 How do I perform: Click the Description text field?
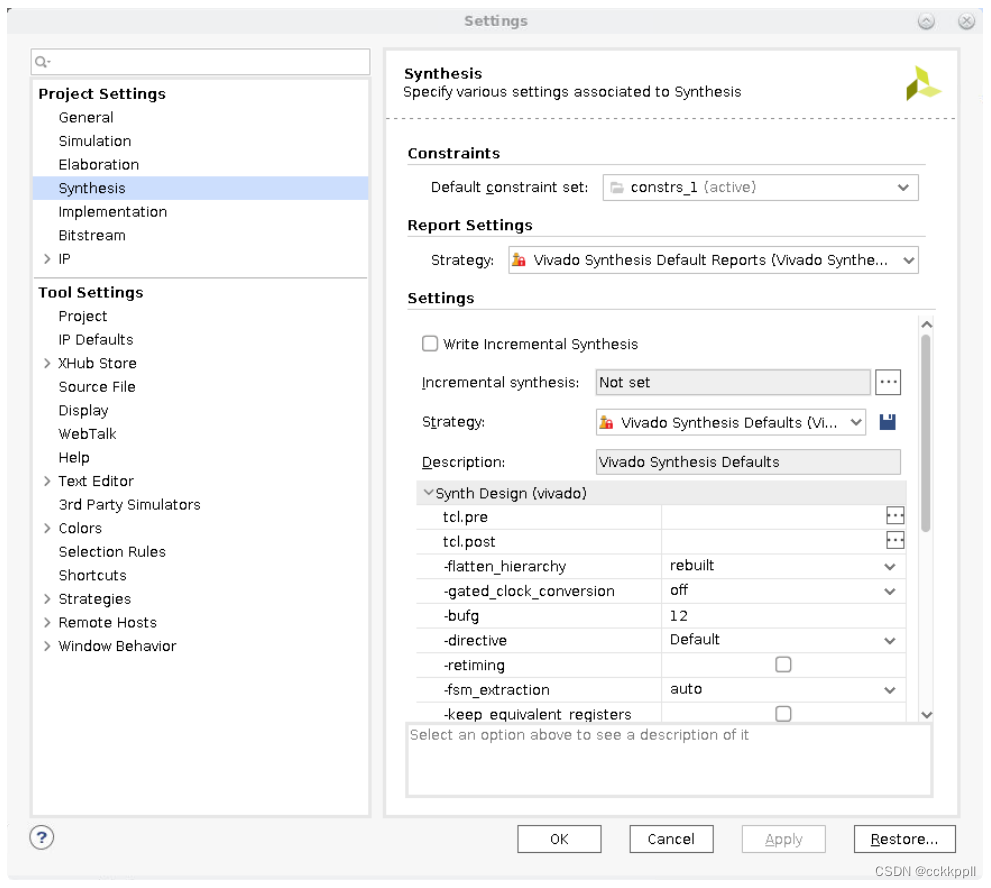coord(748,461)
